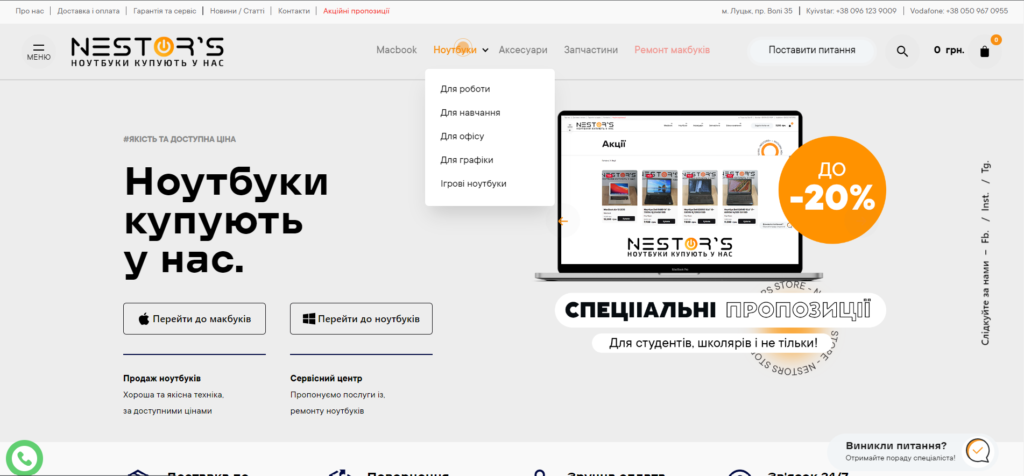
Task: Click the Поставити питання button
Action: [x=812, y=50]
